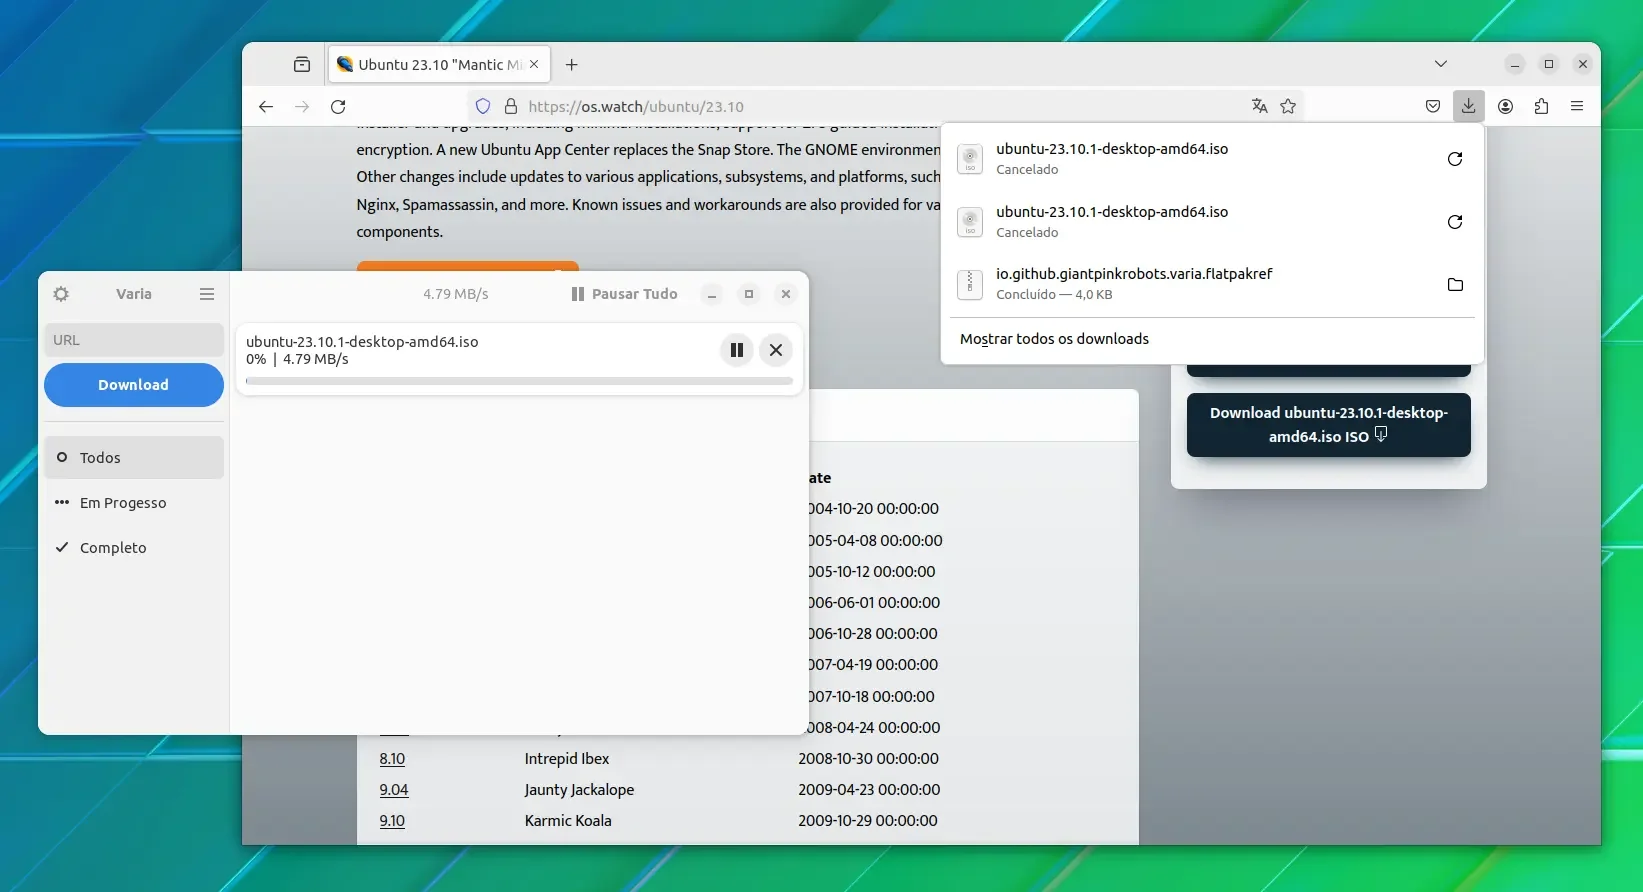Open Varia settings gear

click(x=61, y=294)
